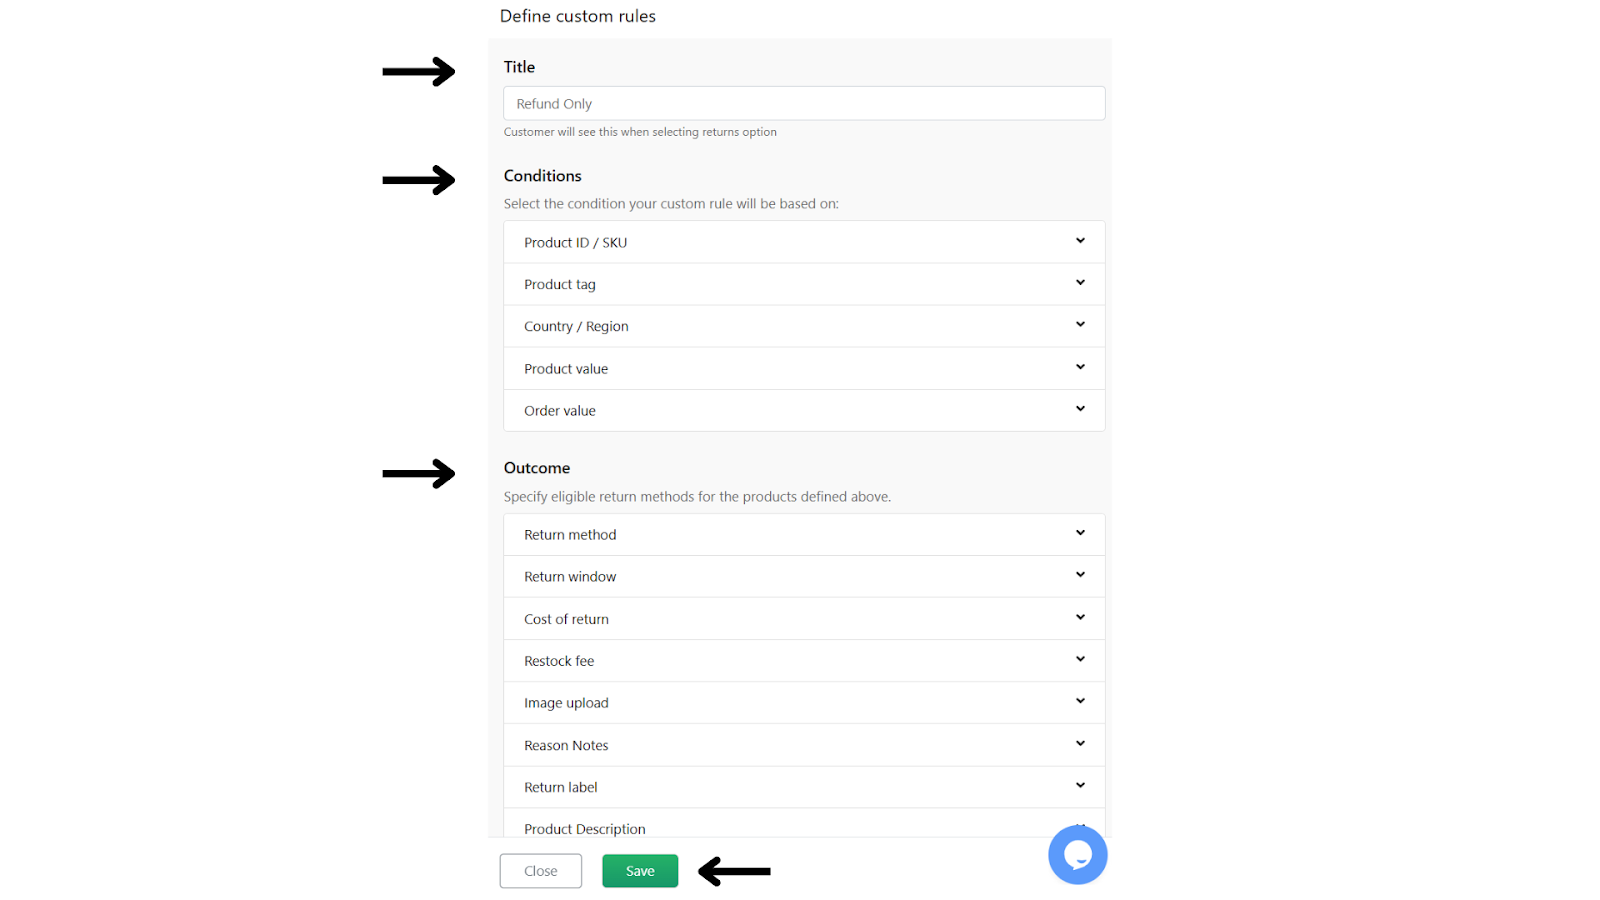Open the Country / Region condition chevron
This screenshot has height=900, width=1600.
pos(1080,325)
